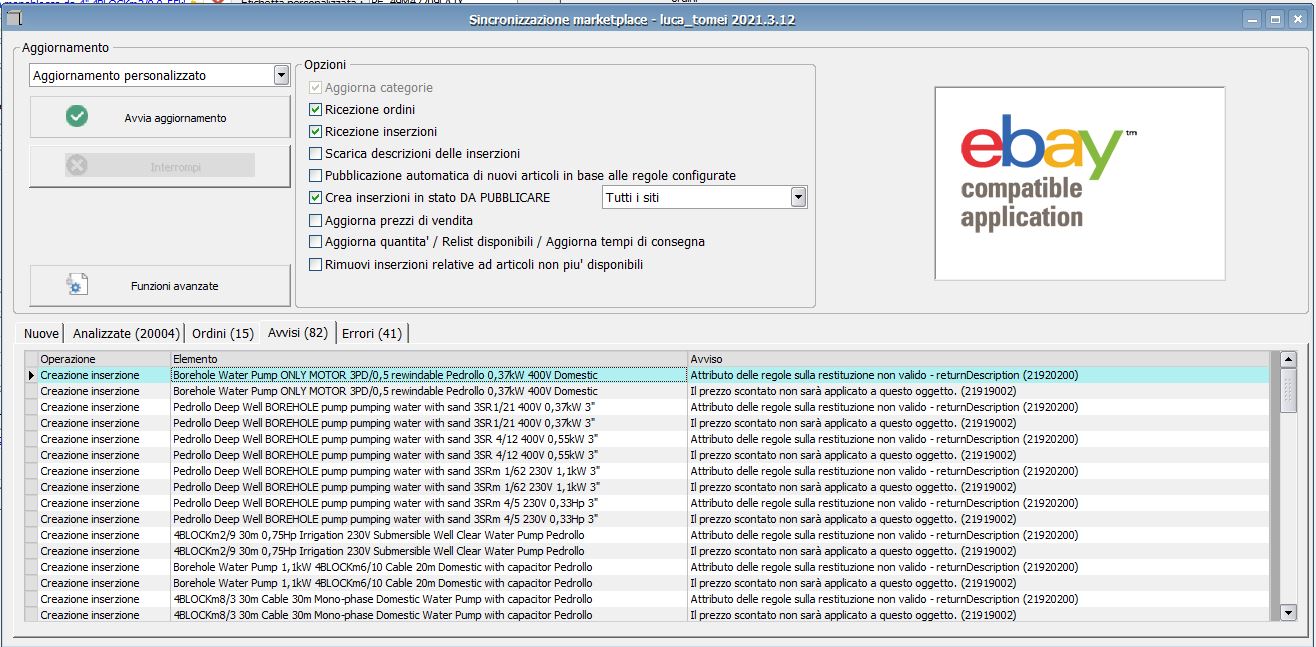Uncheck Ricezione inserzioni option
This screenshot has height=647, width=1316.
(x=316, y=132)
